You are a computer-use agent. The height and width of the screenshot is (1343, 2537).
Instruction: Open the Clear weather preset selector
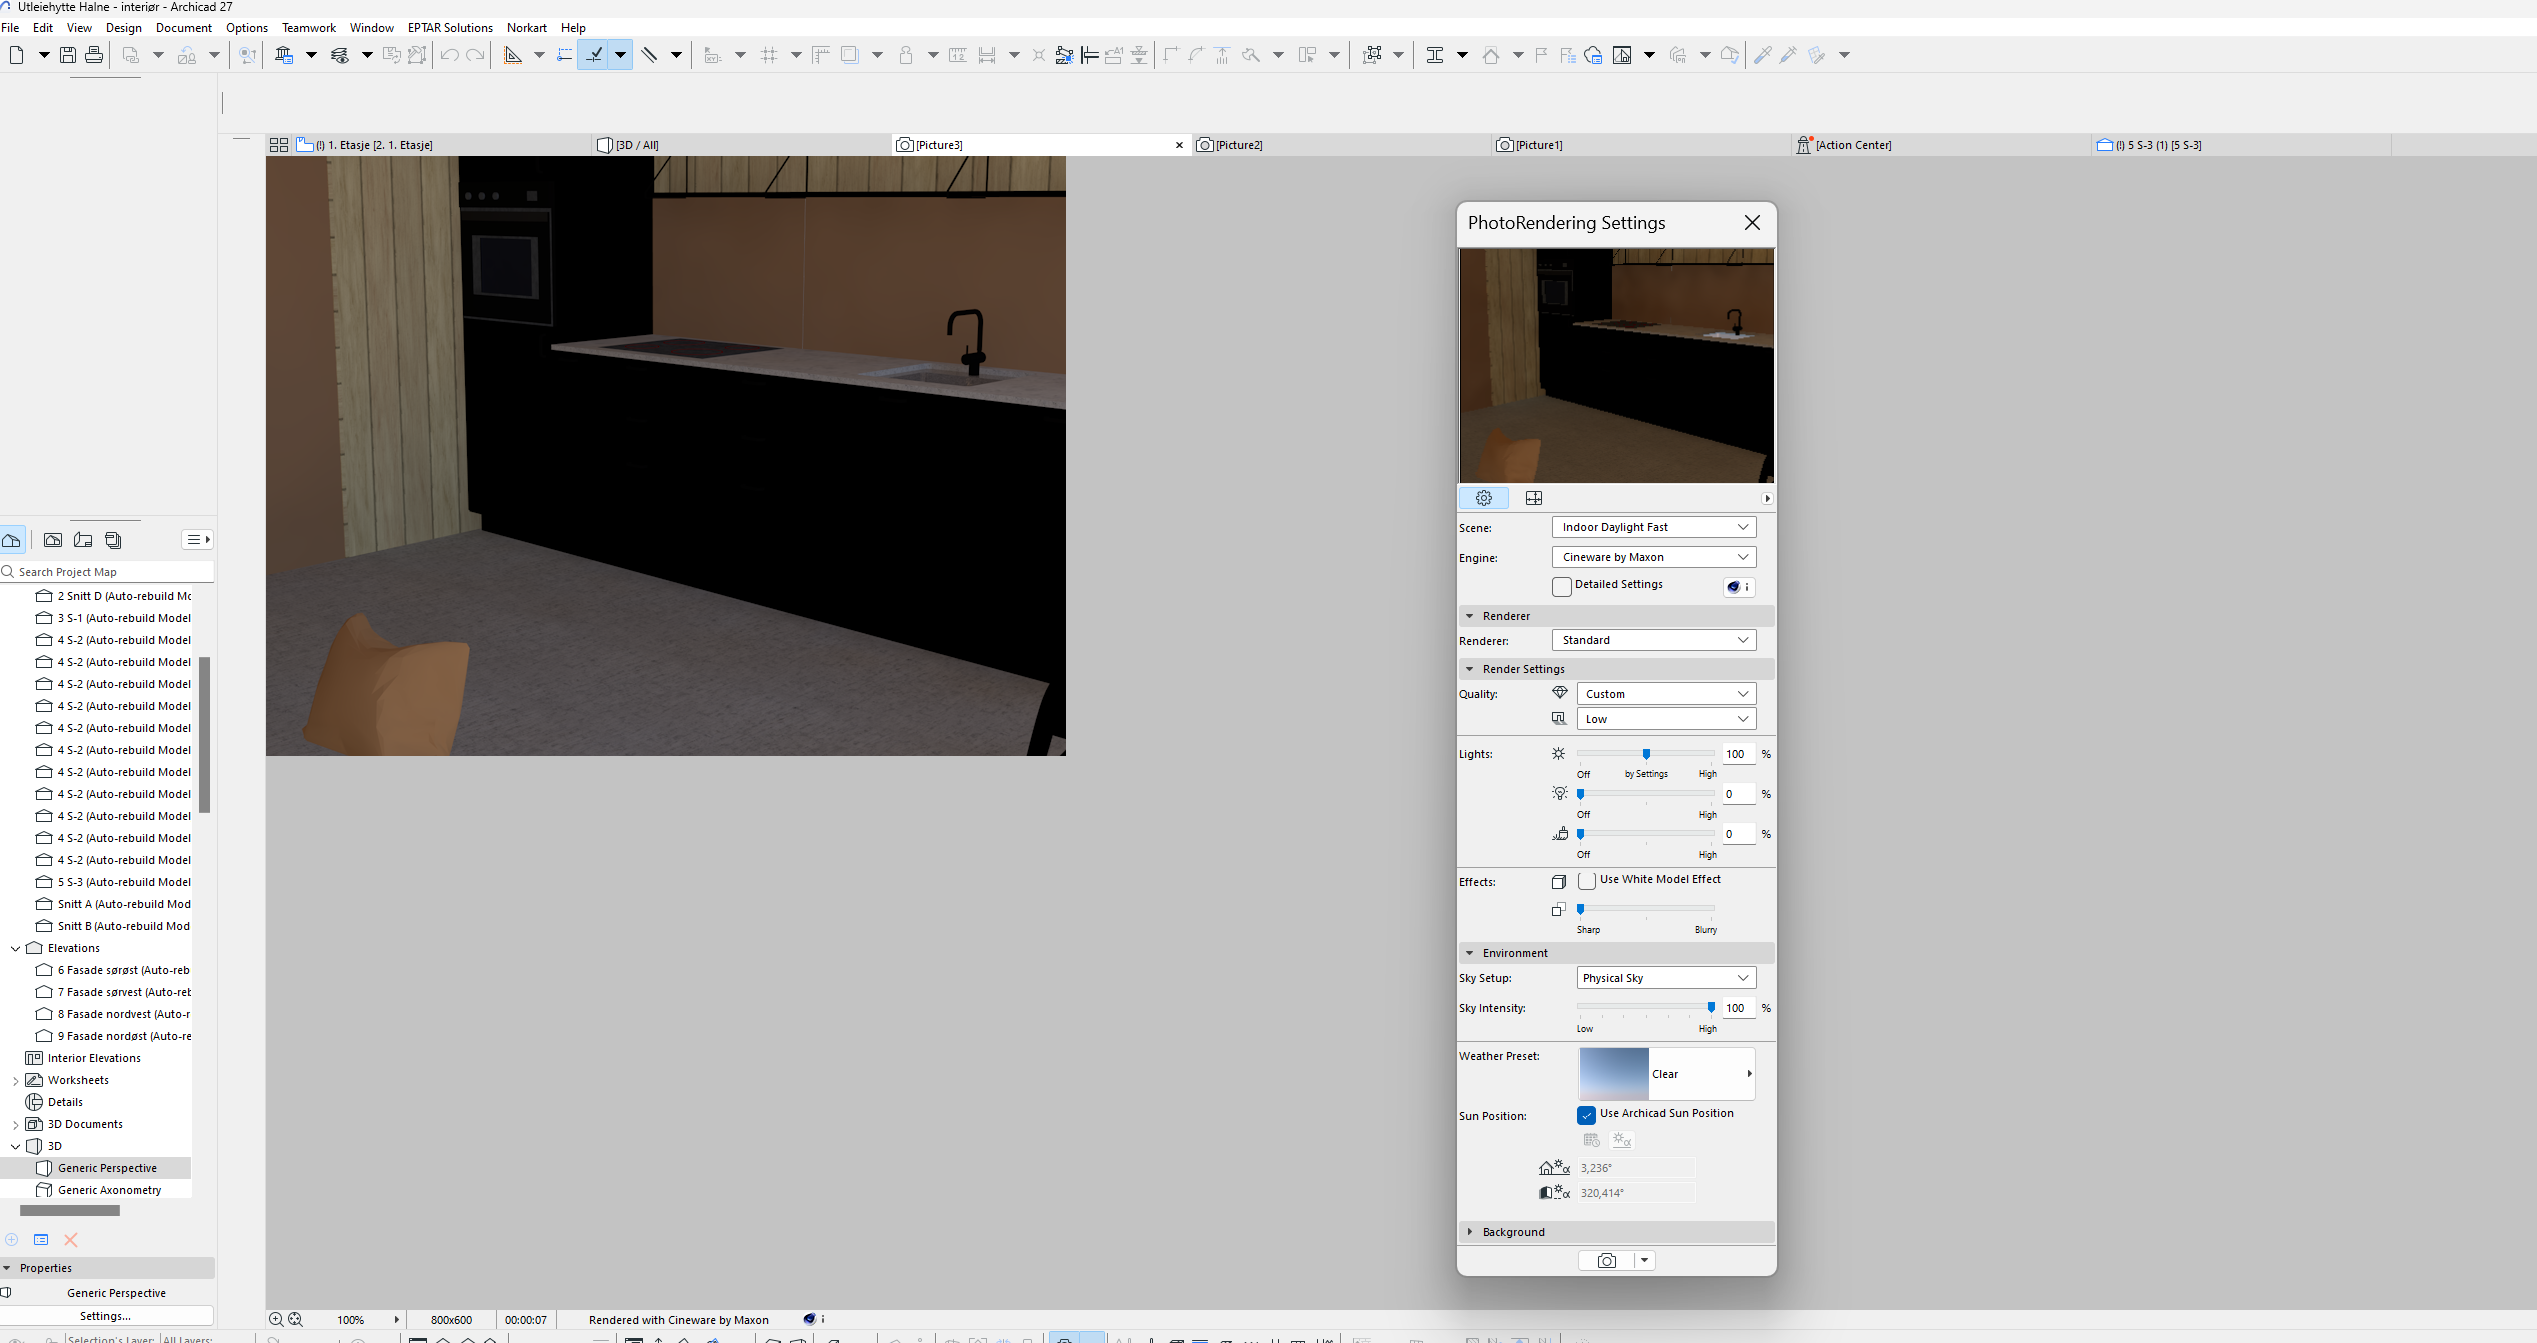coord(1666,1074)
